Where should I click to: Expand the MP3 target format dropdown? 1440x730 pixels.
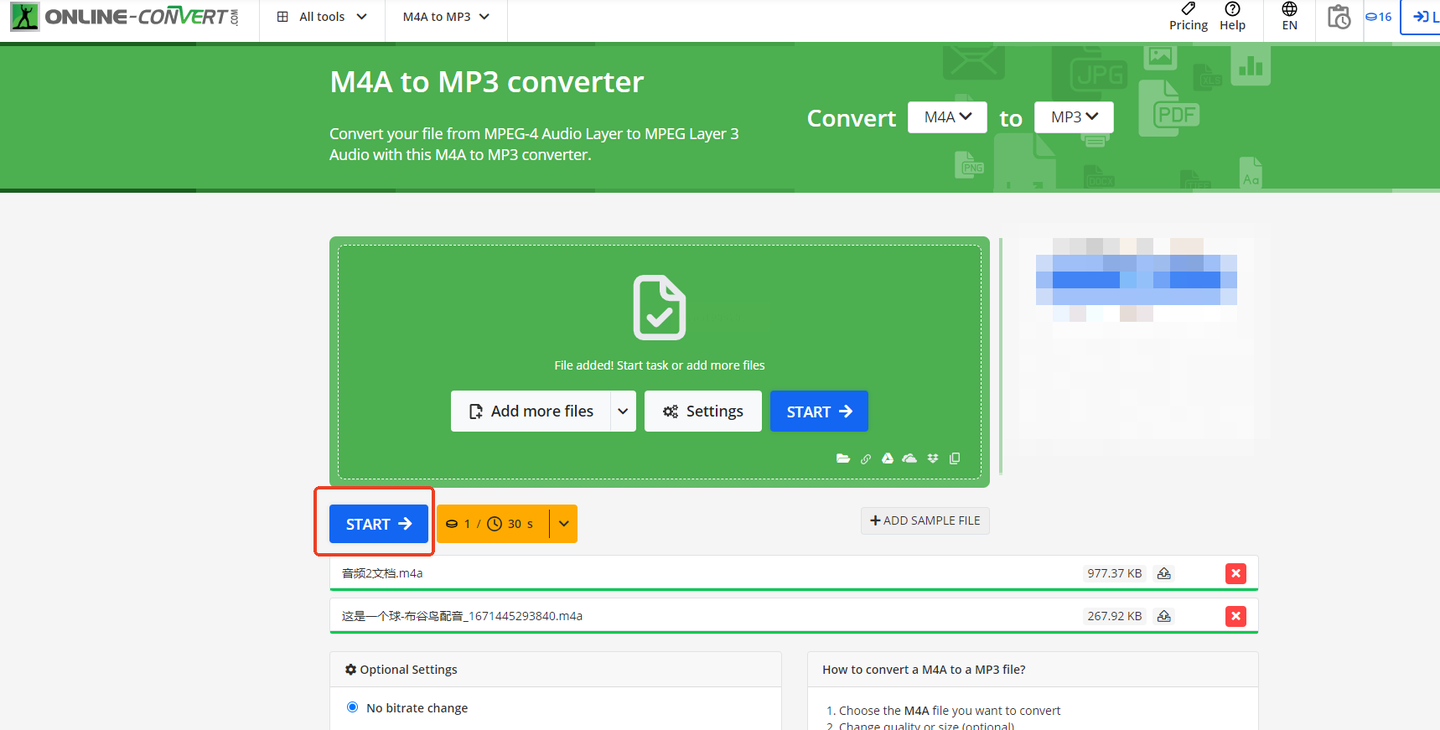(1074, 117)
